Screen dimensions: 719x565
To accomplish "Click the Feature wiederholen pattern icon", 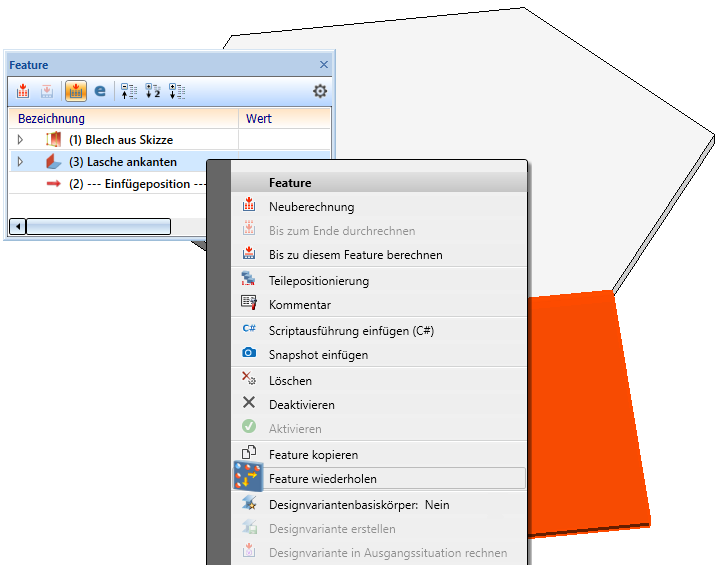I will (x=248, y=476).
